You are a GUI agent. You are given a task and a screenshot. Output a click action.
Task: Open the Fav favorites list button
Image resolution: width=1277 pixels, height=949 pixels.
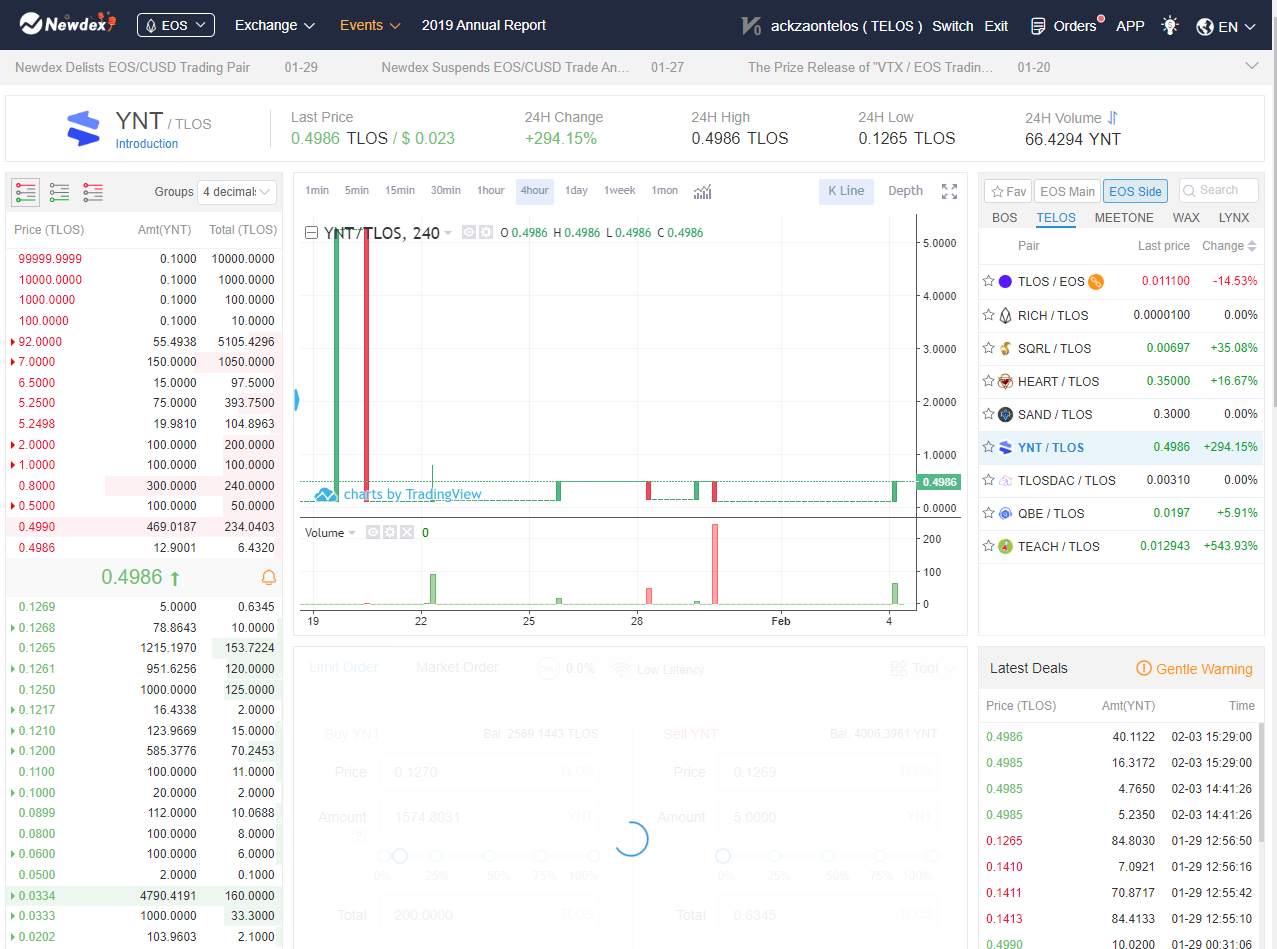pyautogui.click(x=1008, y=191)
